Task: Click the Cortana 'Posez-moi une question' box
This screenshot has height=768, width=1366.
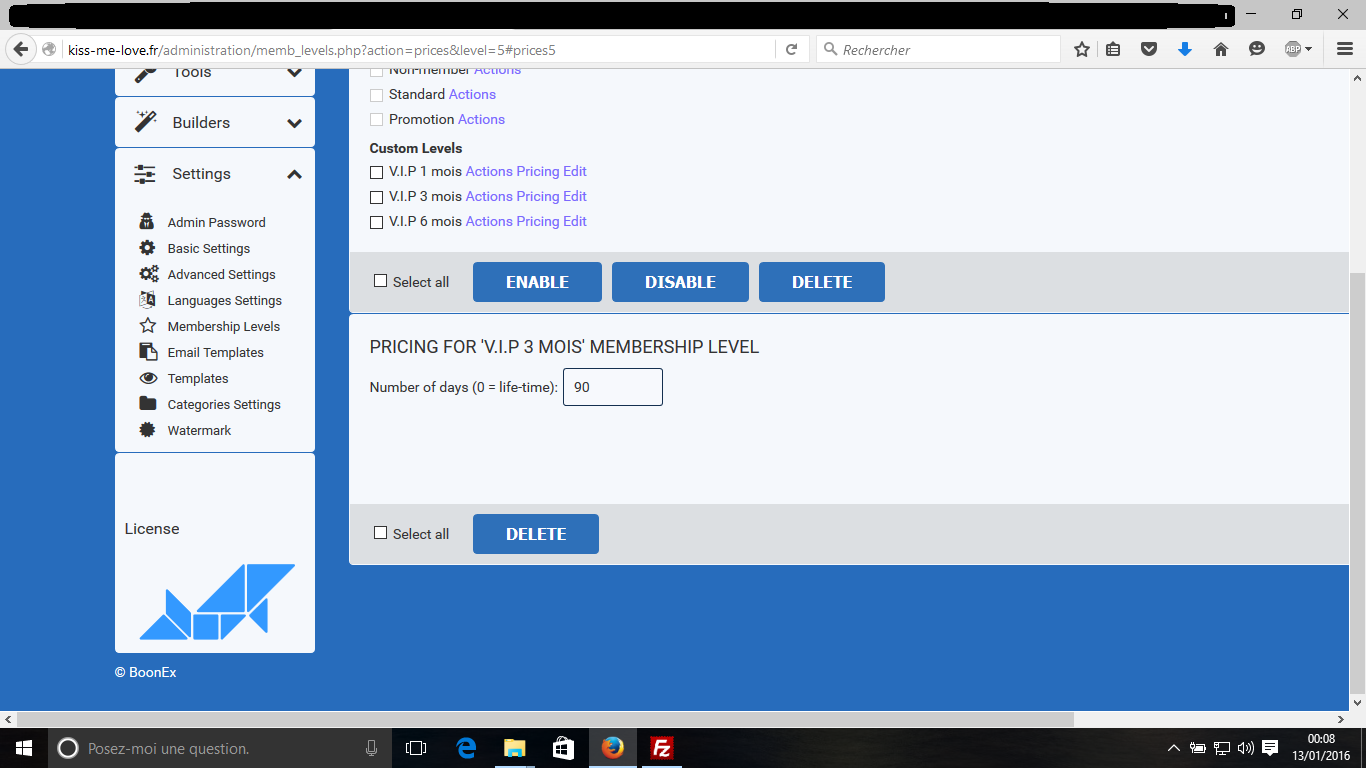Action: point(220,748)
